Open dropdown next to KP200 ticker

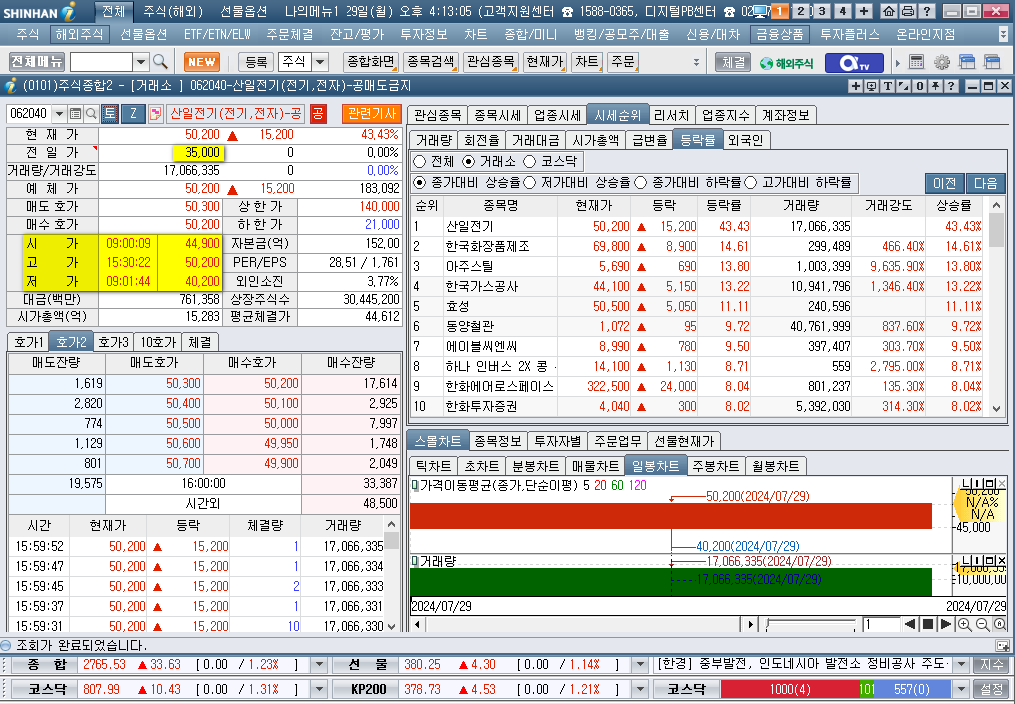point(640,689)
